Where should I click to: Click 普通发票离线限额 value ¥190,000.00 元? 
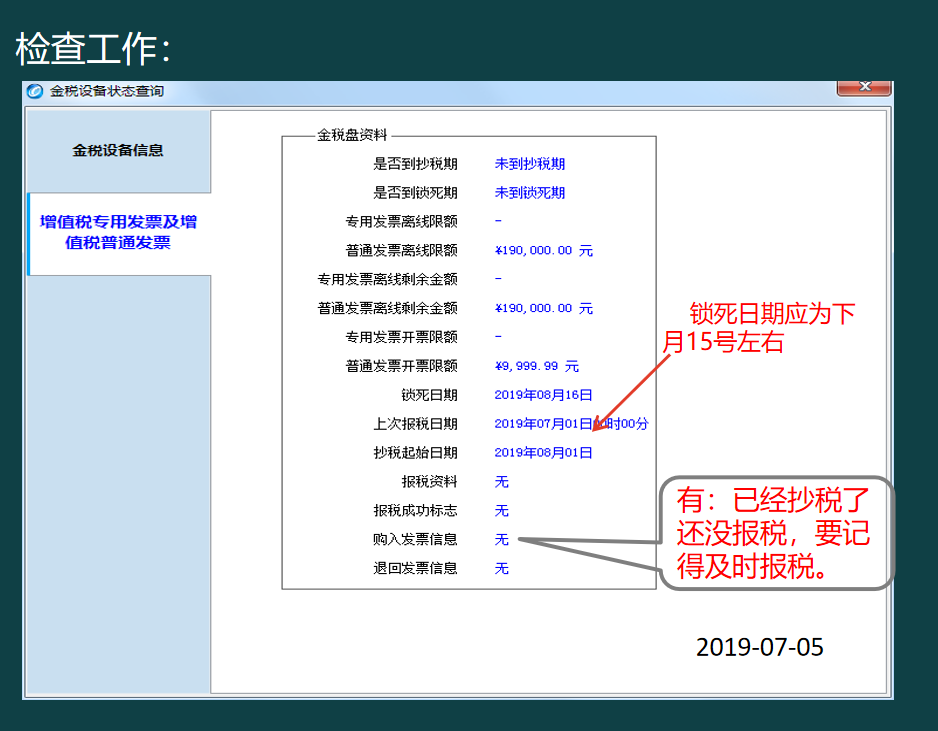(x=543, y=250)
